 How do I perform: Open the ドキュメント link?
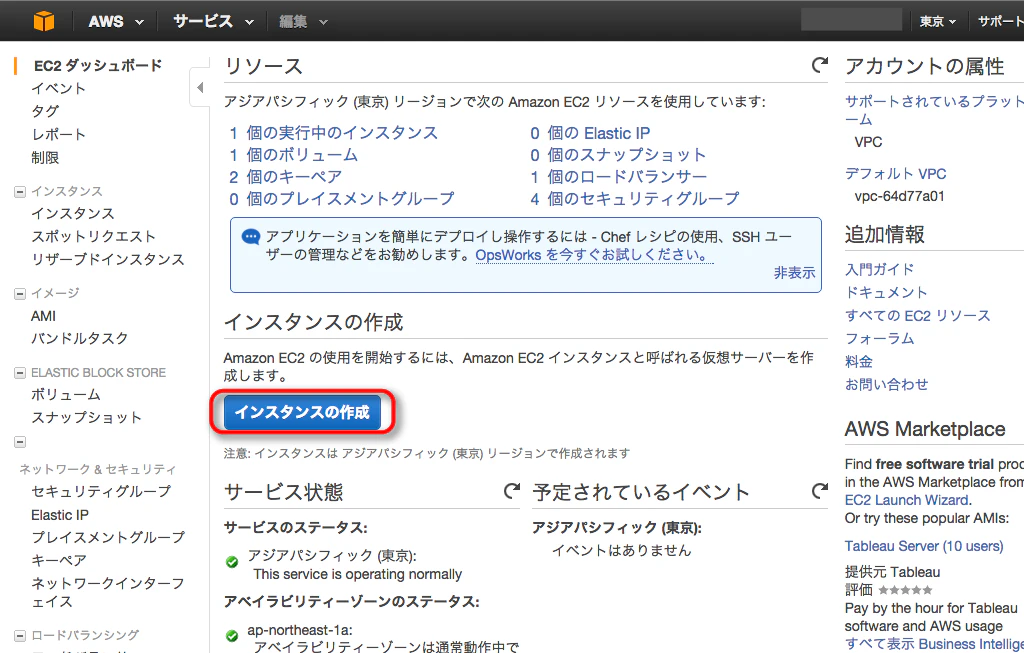pos(886,292)
